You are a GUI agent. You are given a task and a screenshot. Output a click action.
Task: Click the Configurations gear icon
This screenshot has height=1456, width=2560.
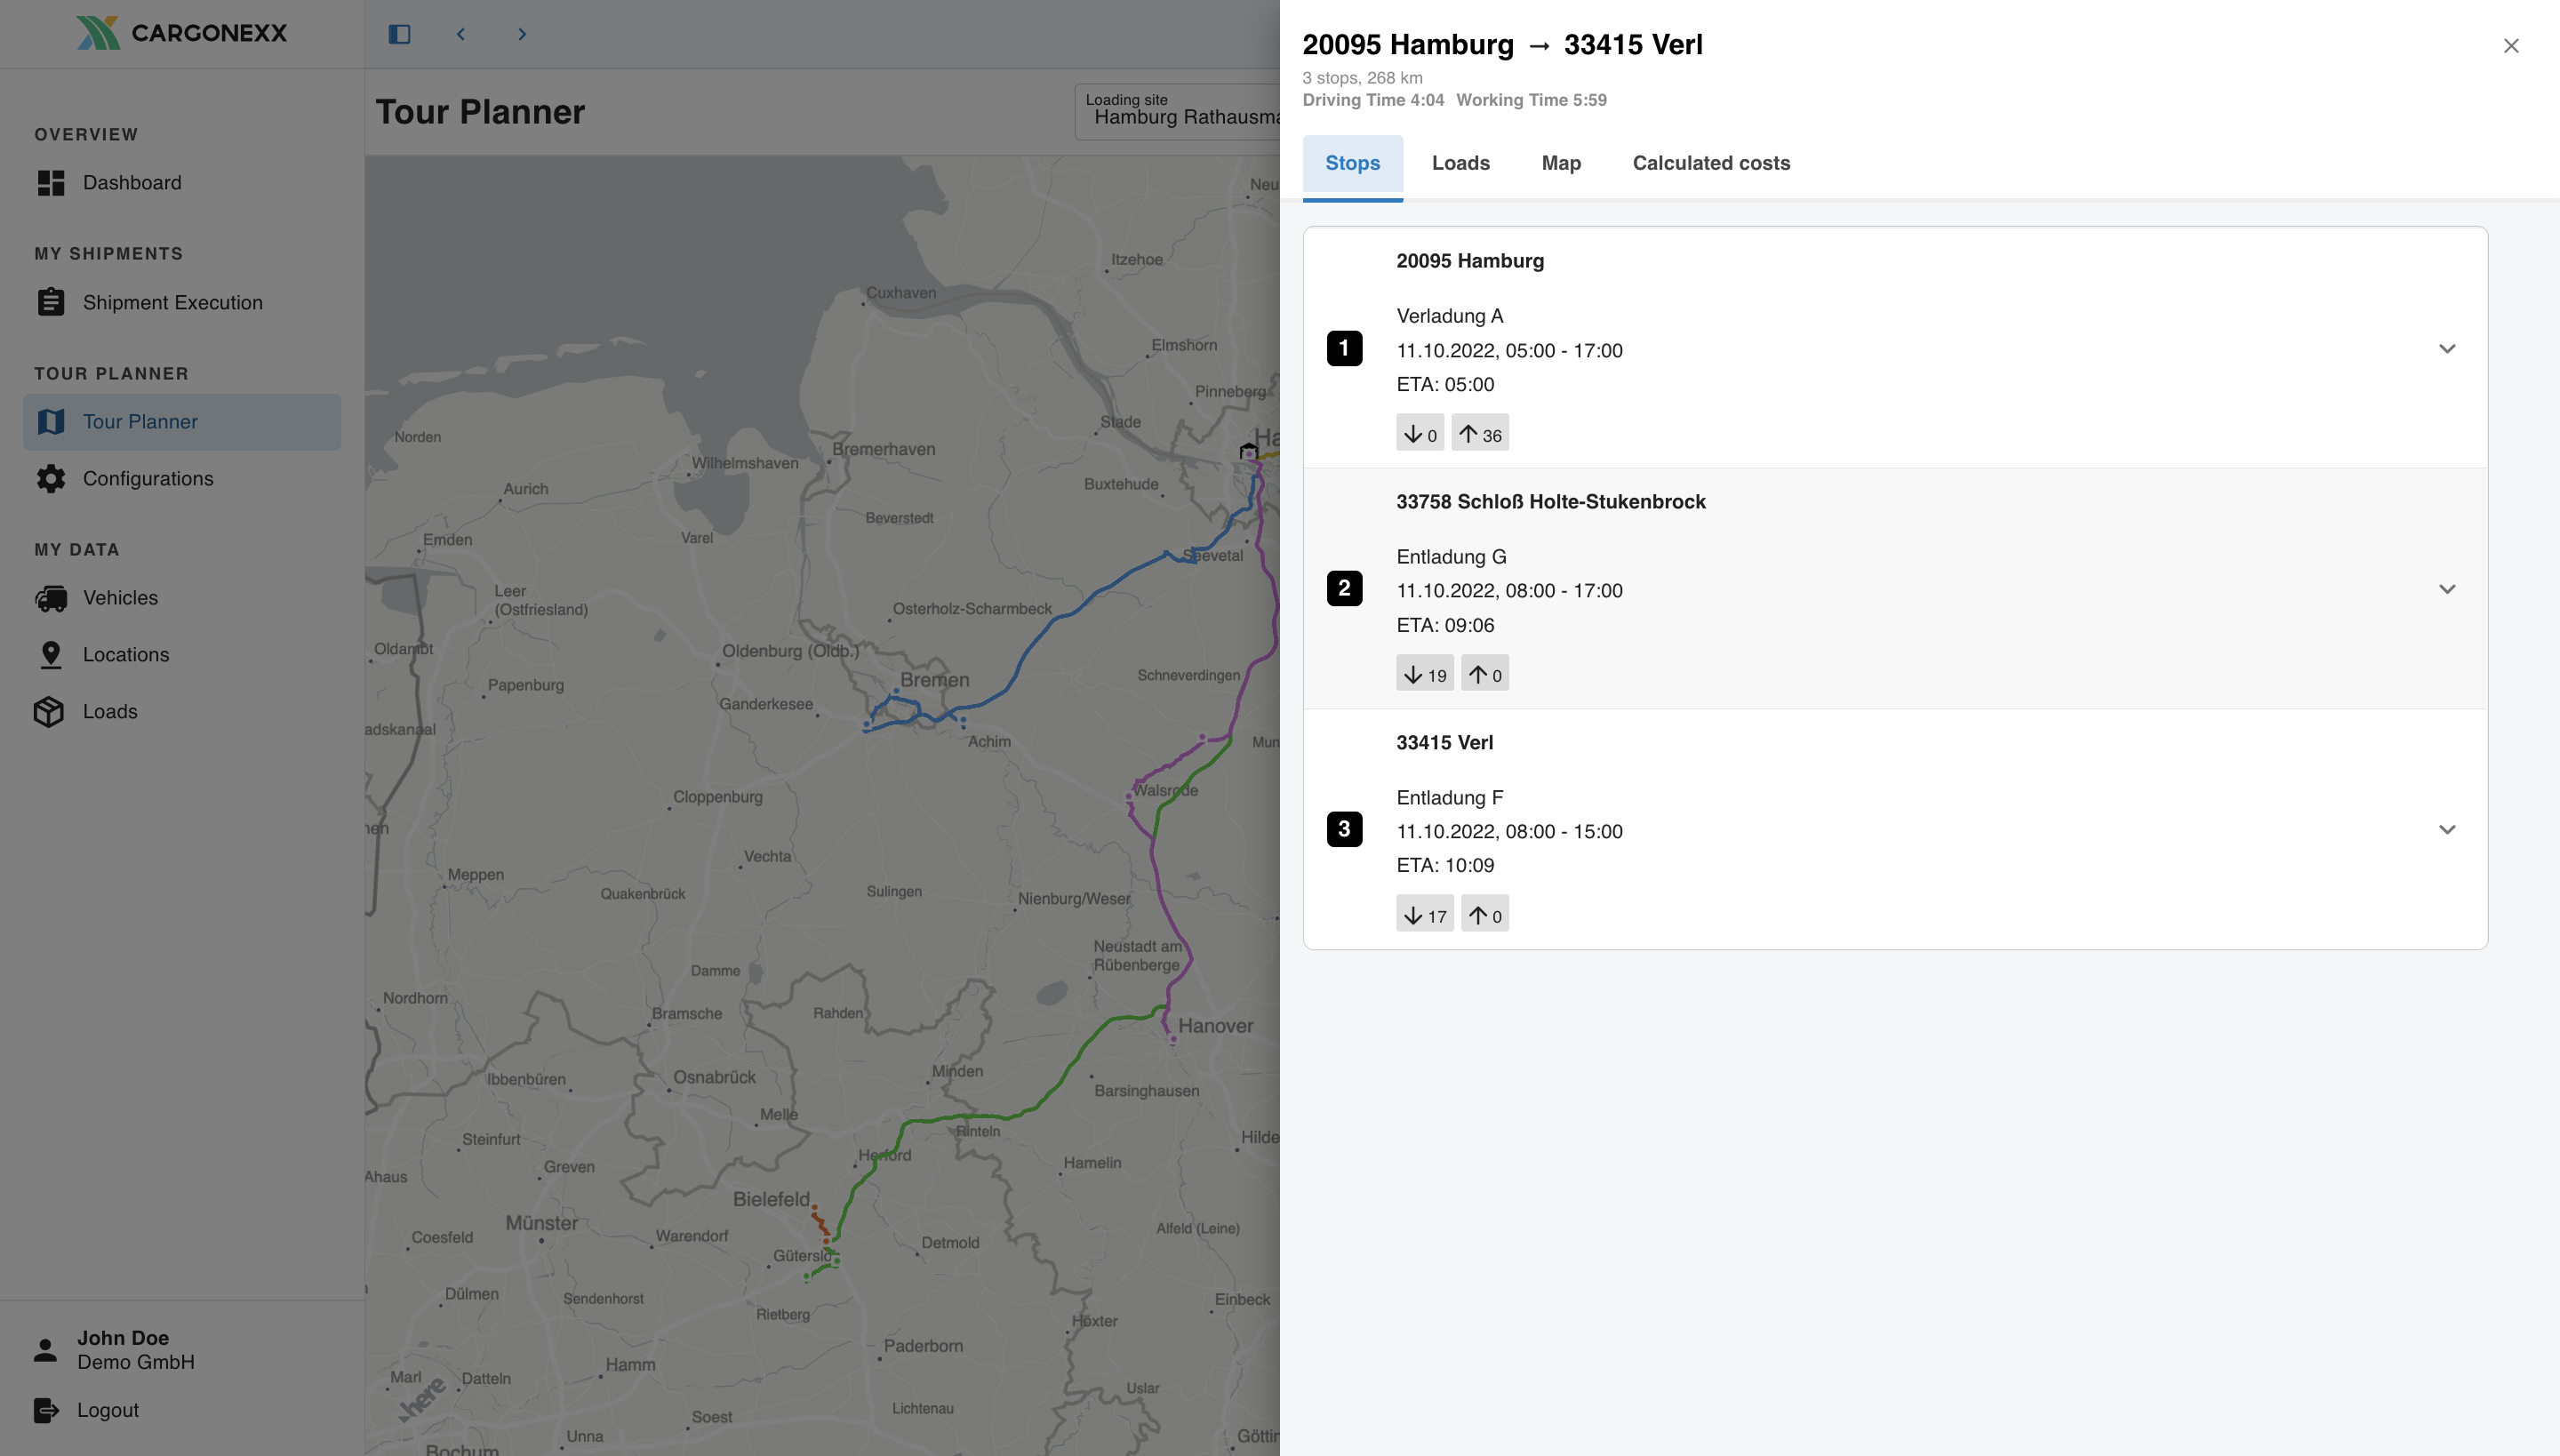(x=51, y=479)
